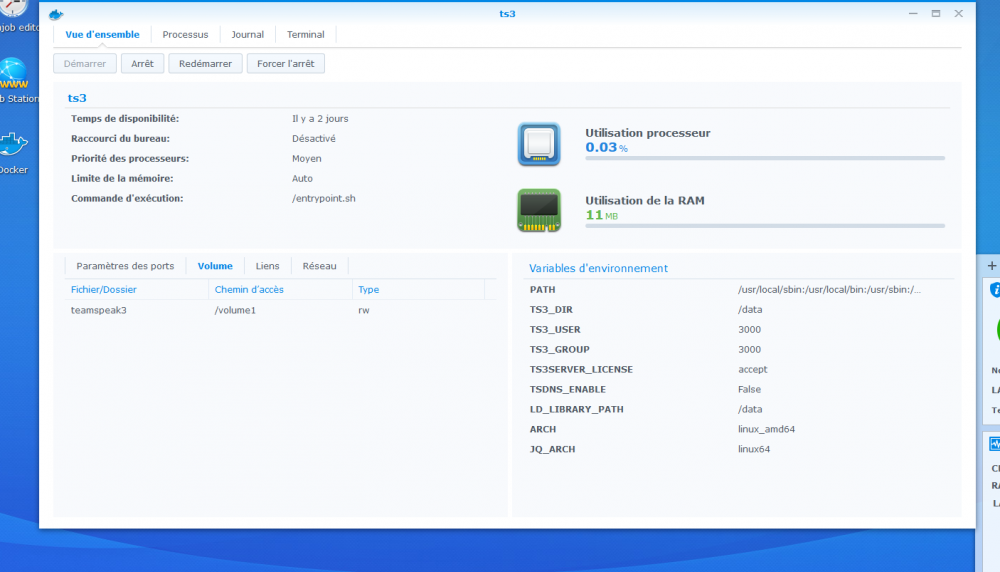This screenshot has width=1000, height=572.
Task: Click the TS3_USER variable name
Action: [x=555, y=329]
